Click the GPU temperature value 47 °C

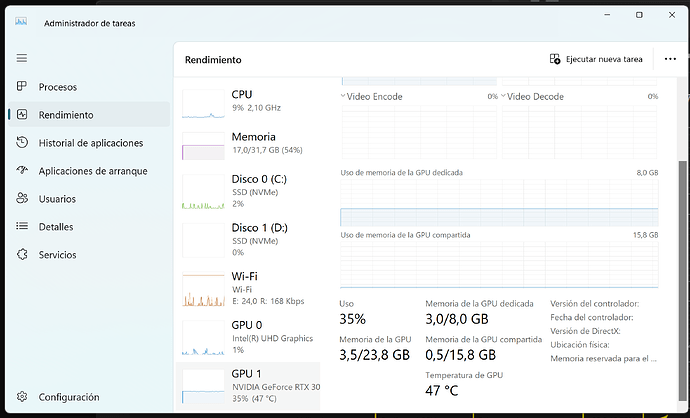click(x=442, y=390)
